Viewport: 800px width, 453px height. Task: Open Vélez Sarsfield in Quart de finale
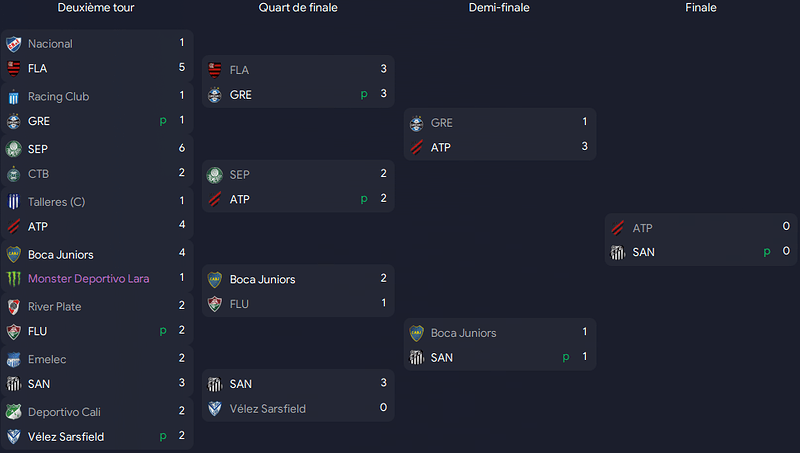pyautogui.click(x=267, y=409)
